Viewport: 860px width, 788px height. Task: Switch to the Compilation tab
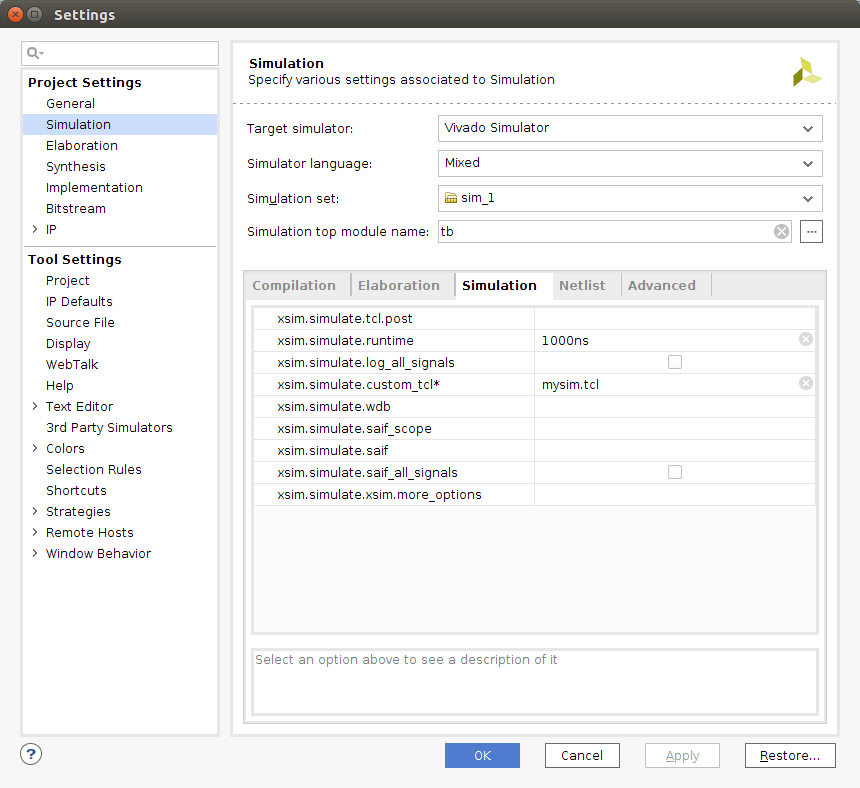pyautogui.click(x=294, y=285)
